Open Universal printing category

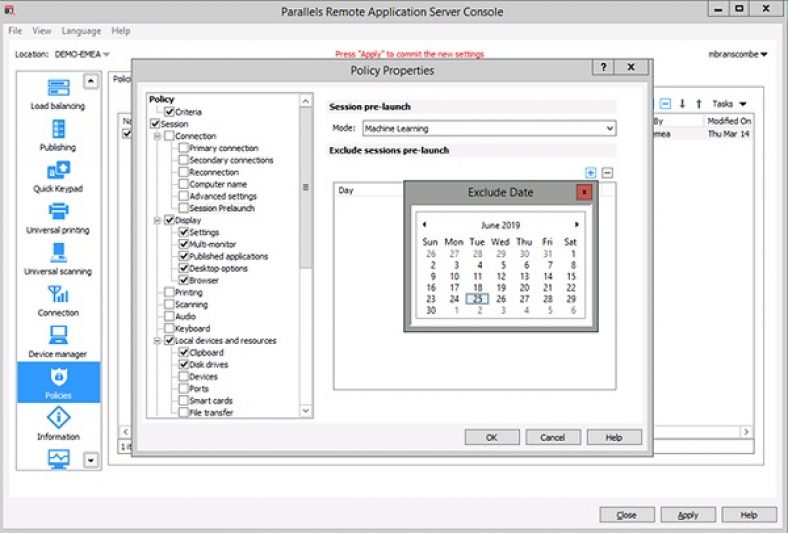pyautogui.click(x=58, y=218)
